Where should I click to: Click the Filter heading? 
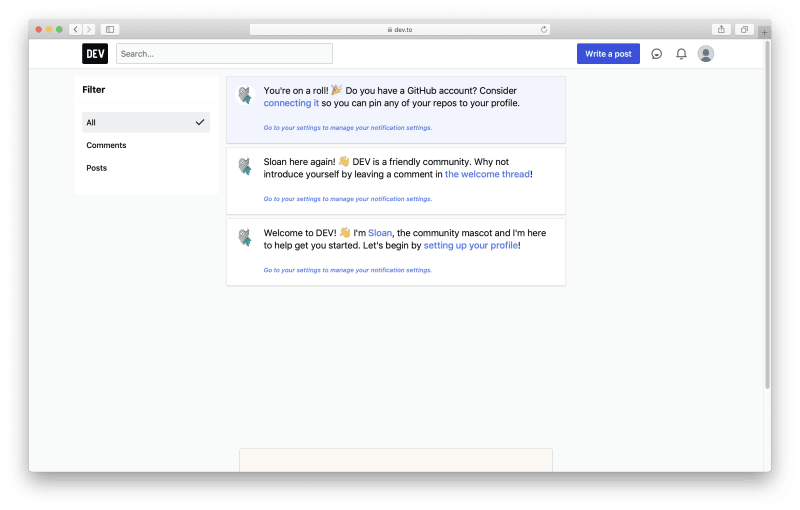click(94, 90)
